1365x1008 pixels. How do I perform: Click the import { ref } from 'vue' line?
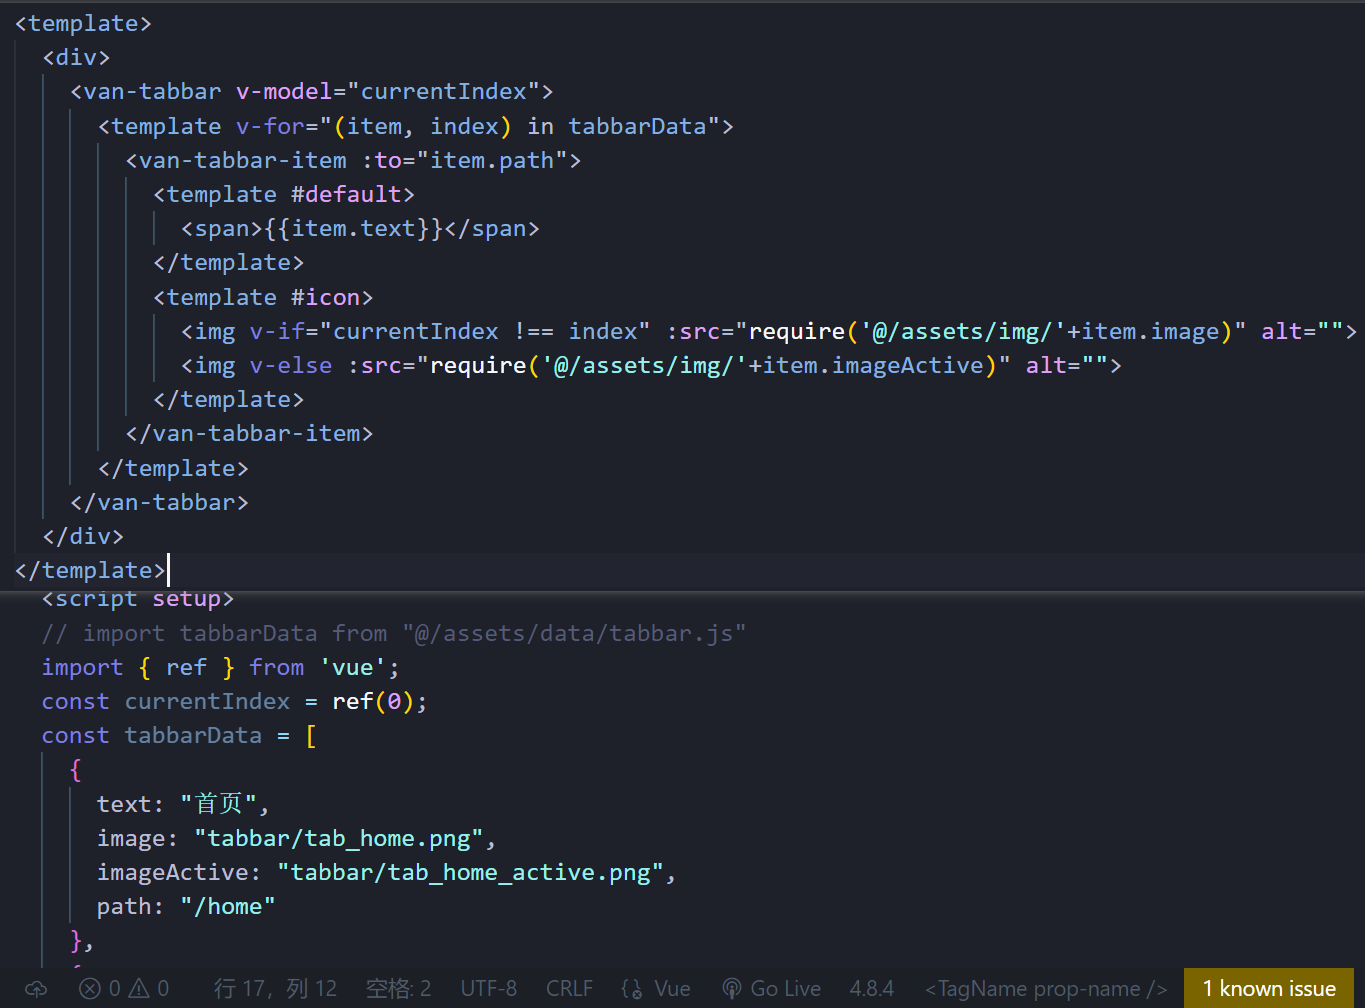coord(221,667)
